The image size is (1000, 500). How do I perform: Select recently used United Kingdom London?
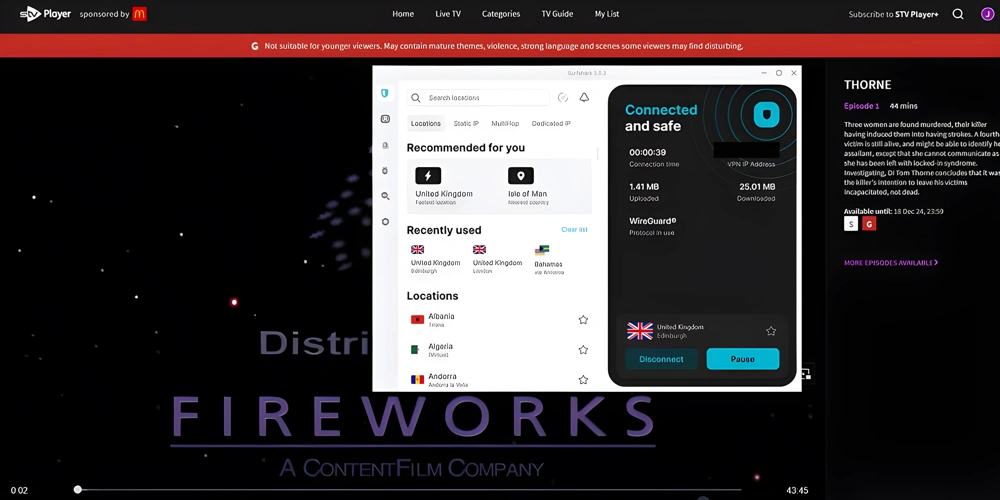click(497, 259)
